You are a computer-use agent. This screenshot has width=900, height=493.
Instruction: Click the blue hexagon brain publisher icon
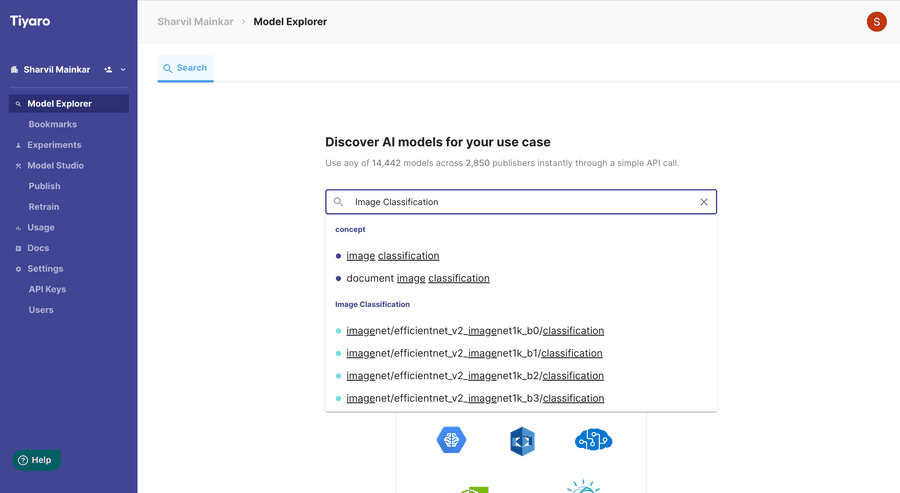[x=451, y=440]
